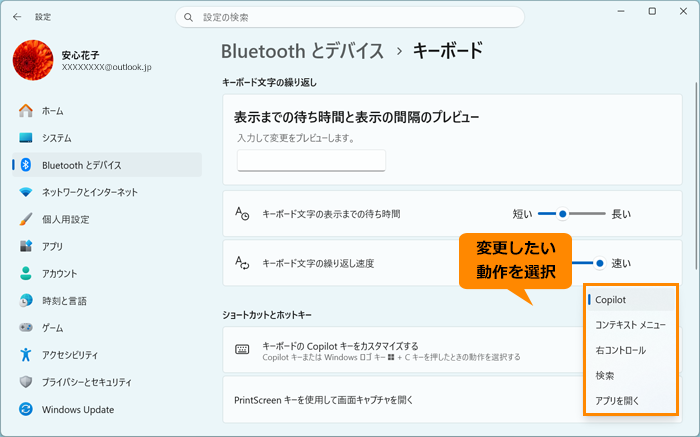Screen dimensions: 700x437
Task: Open Windows Update page
Action: pyautogui.click(x=107, y=409)
